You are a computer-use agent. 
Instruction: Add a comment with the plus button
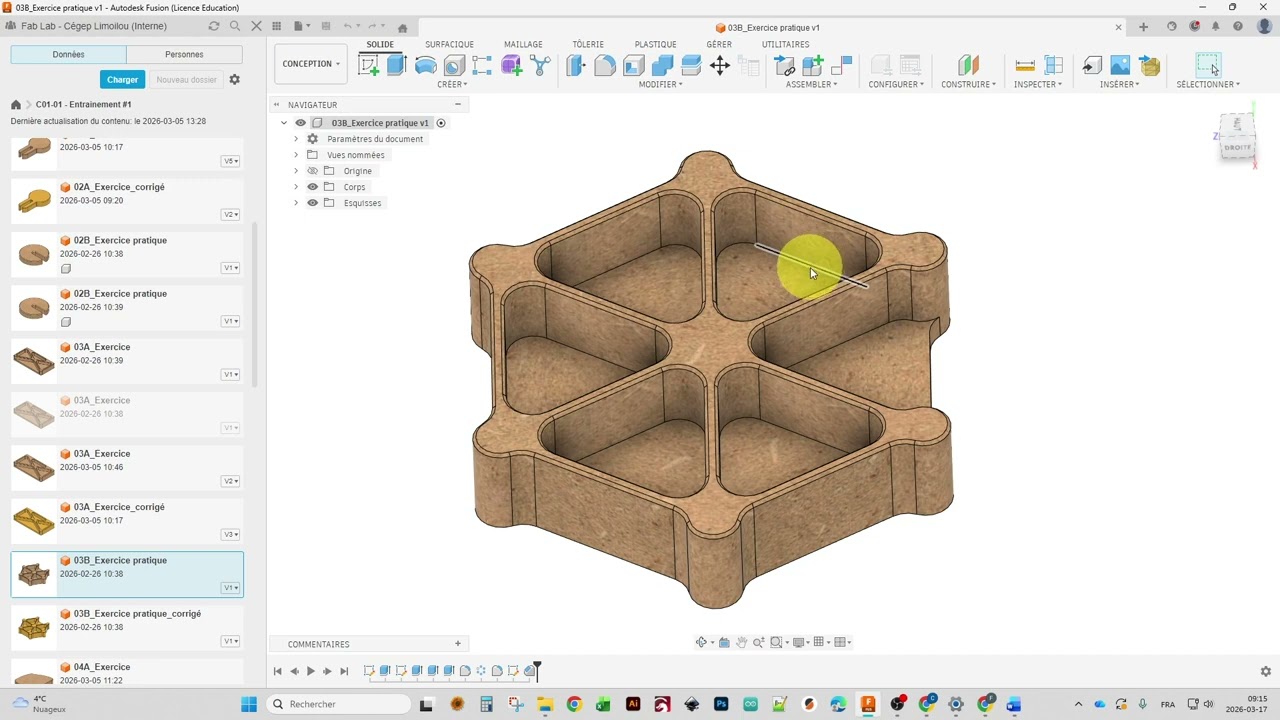pos(458,644)
